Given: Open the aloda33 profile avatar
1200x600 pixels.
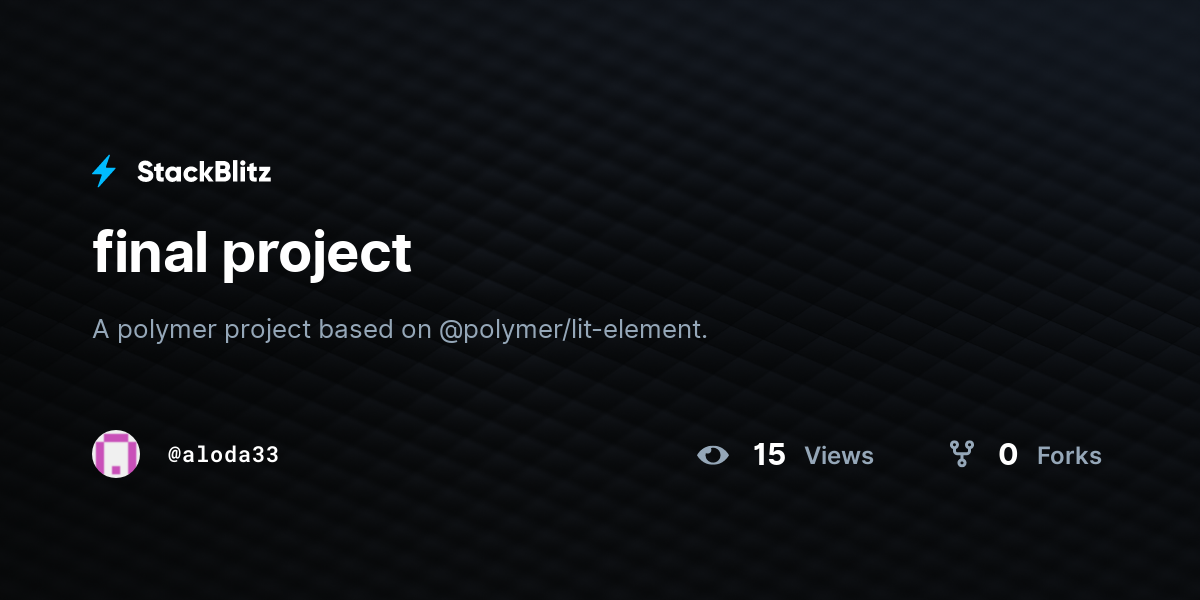Looking at the screenshot, I should (116, 454).
